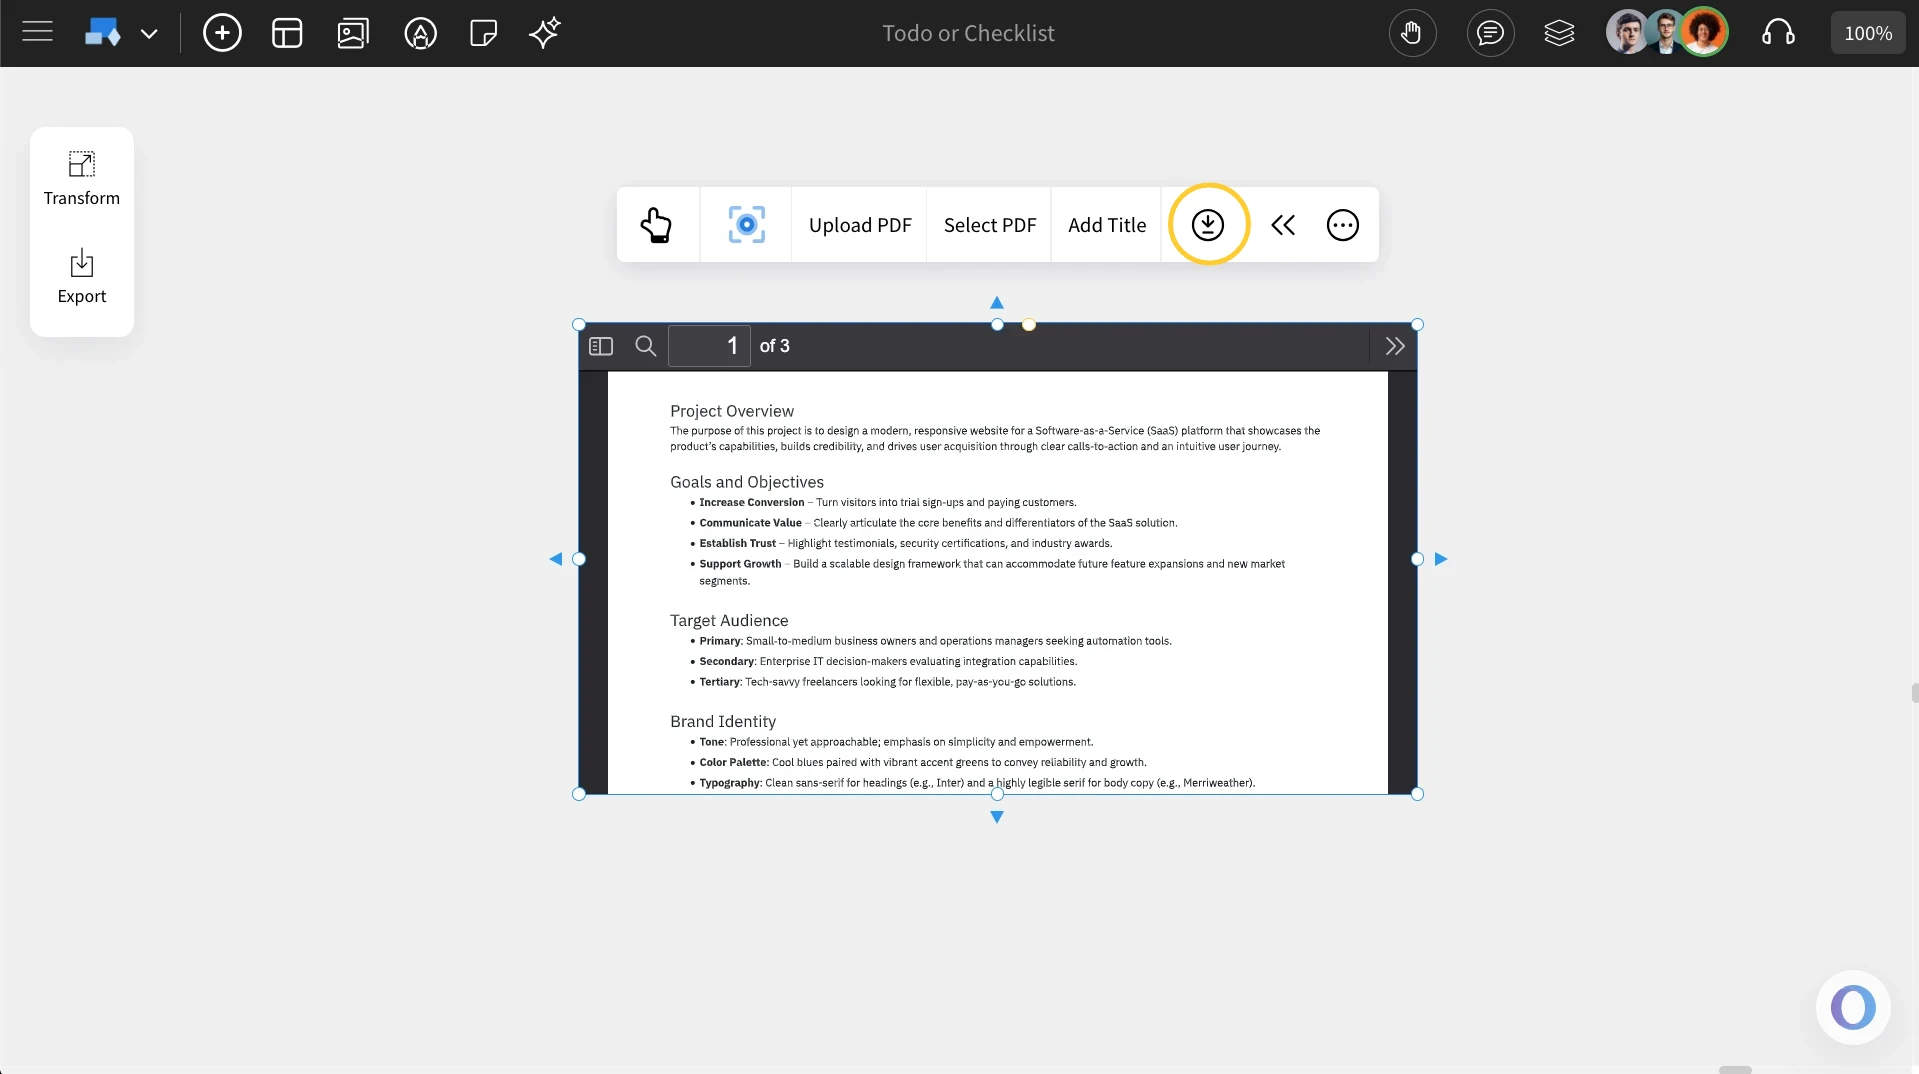
Task: Expand the board type dropdown chevron
Action: coord(149,33)
